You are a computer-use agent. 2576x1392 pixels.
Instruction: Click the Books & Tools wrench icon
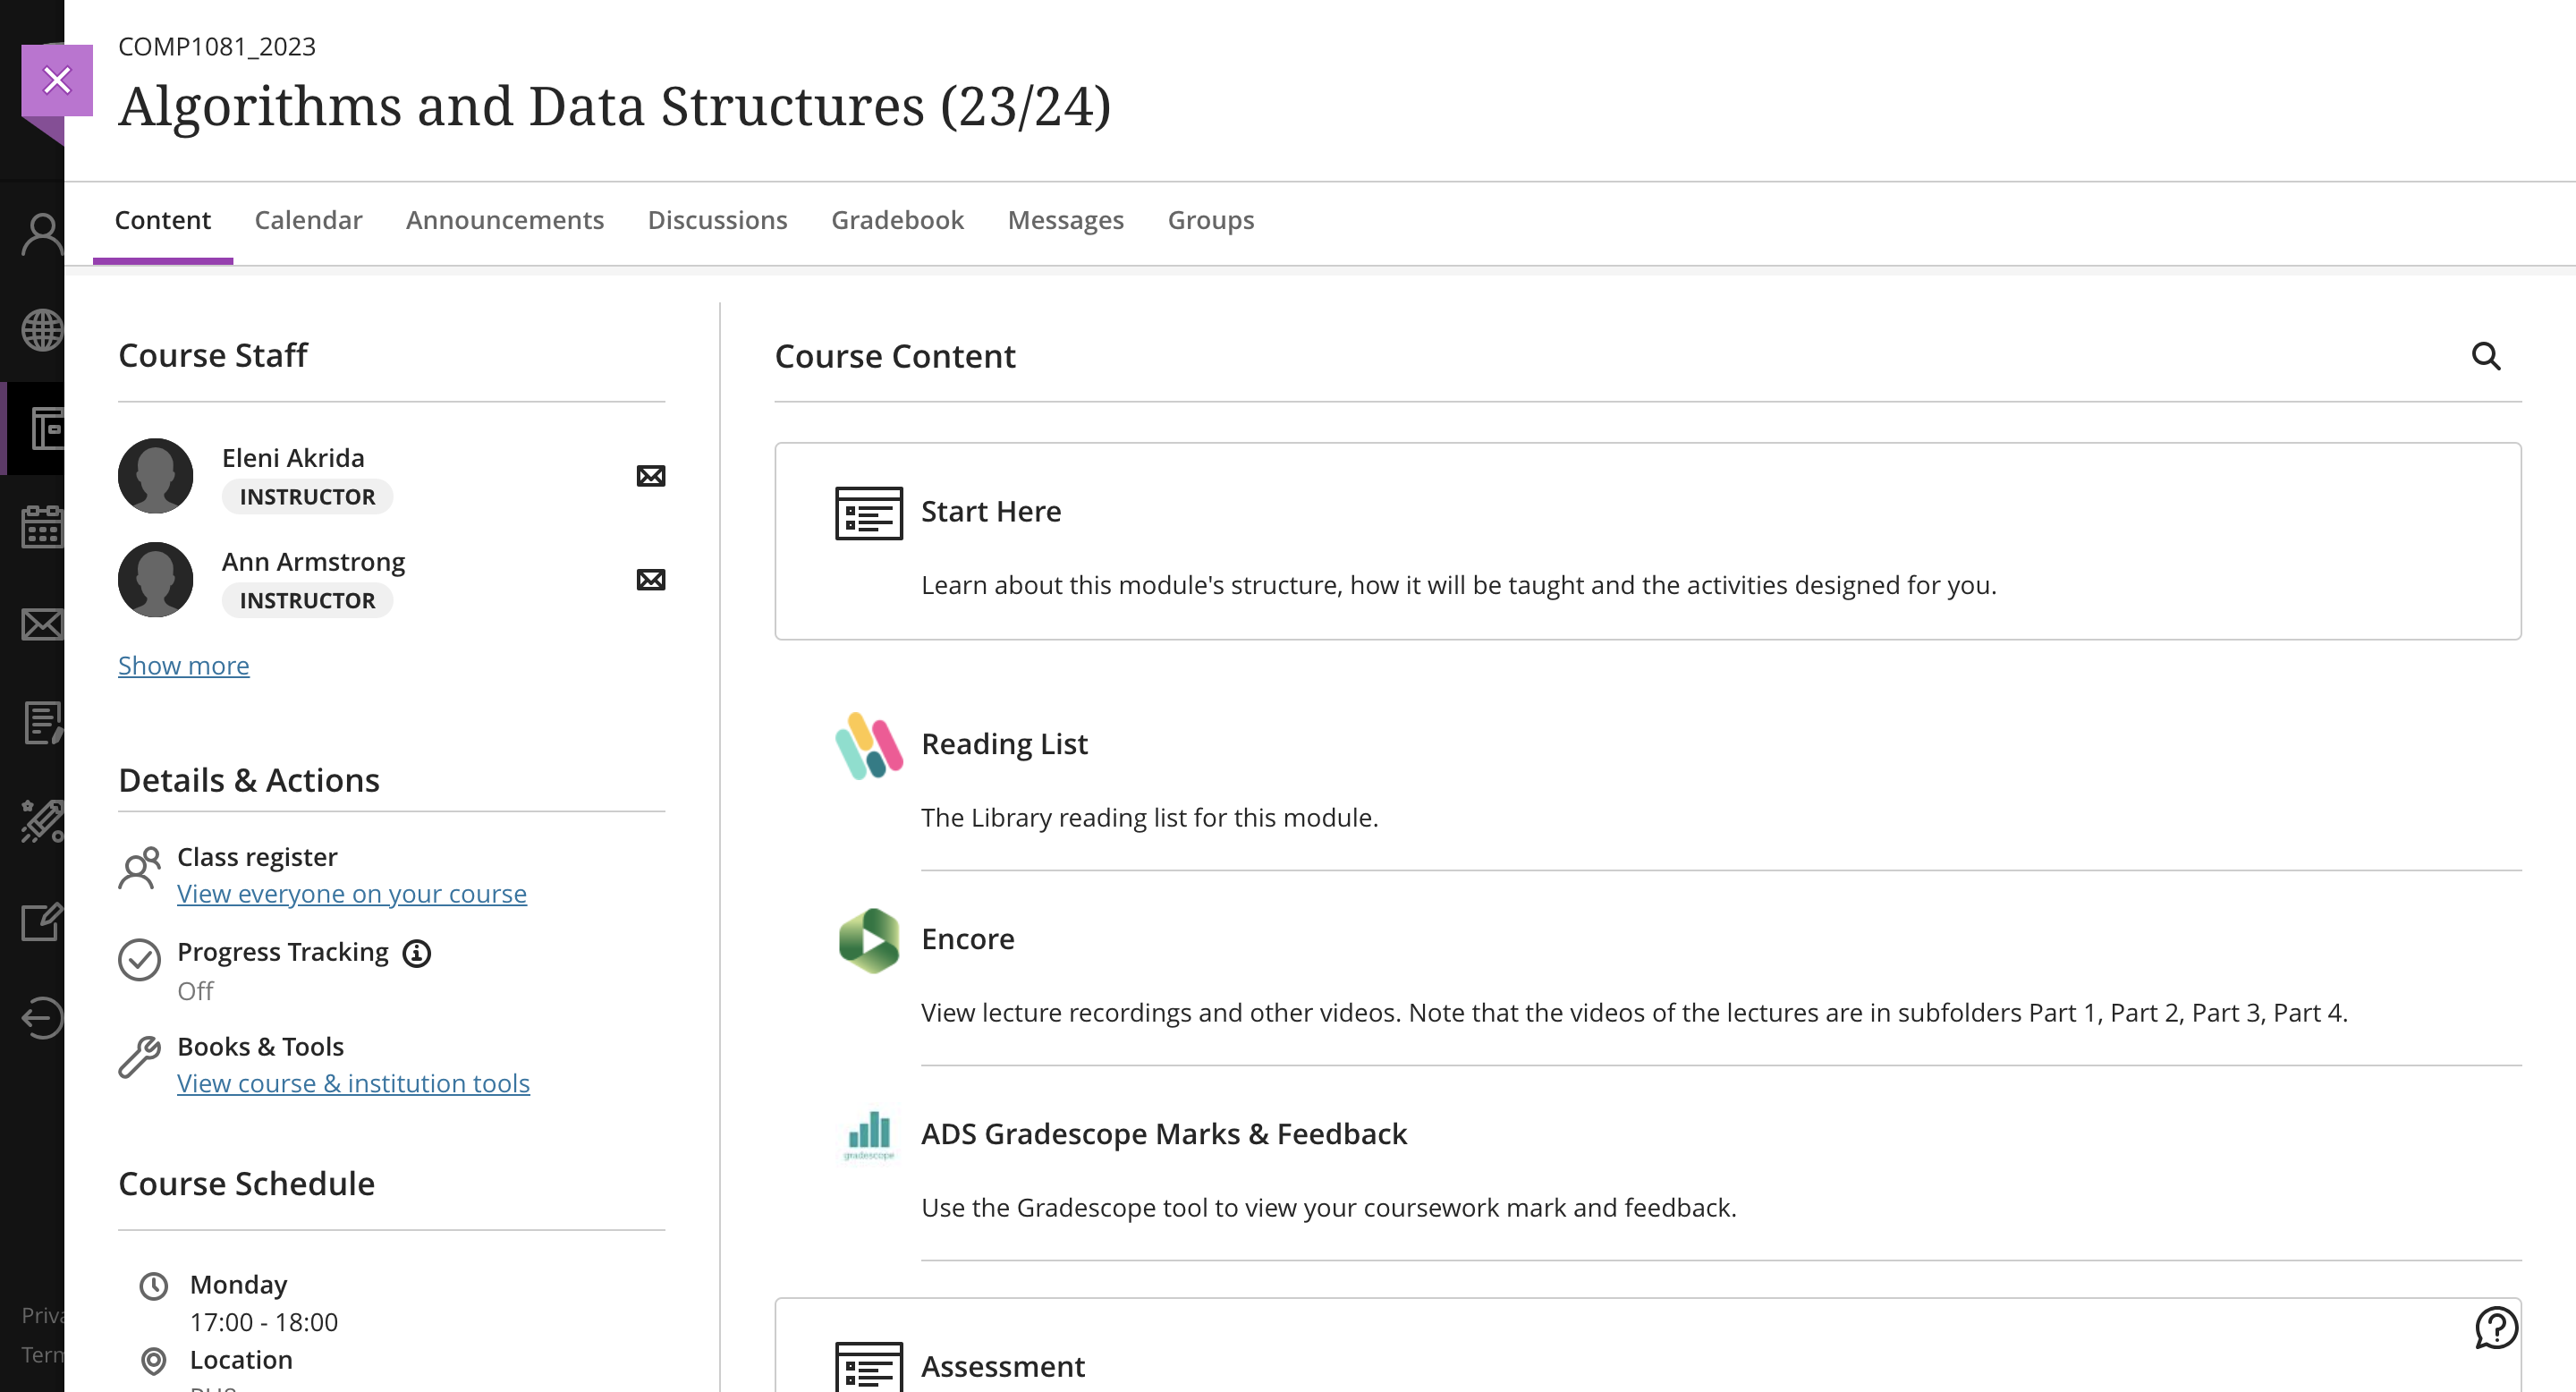pos(140,1057)
